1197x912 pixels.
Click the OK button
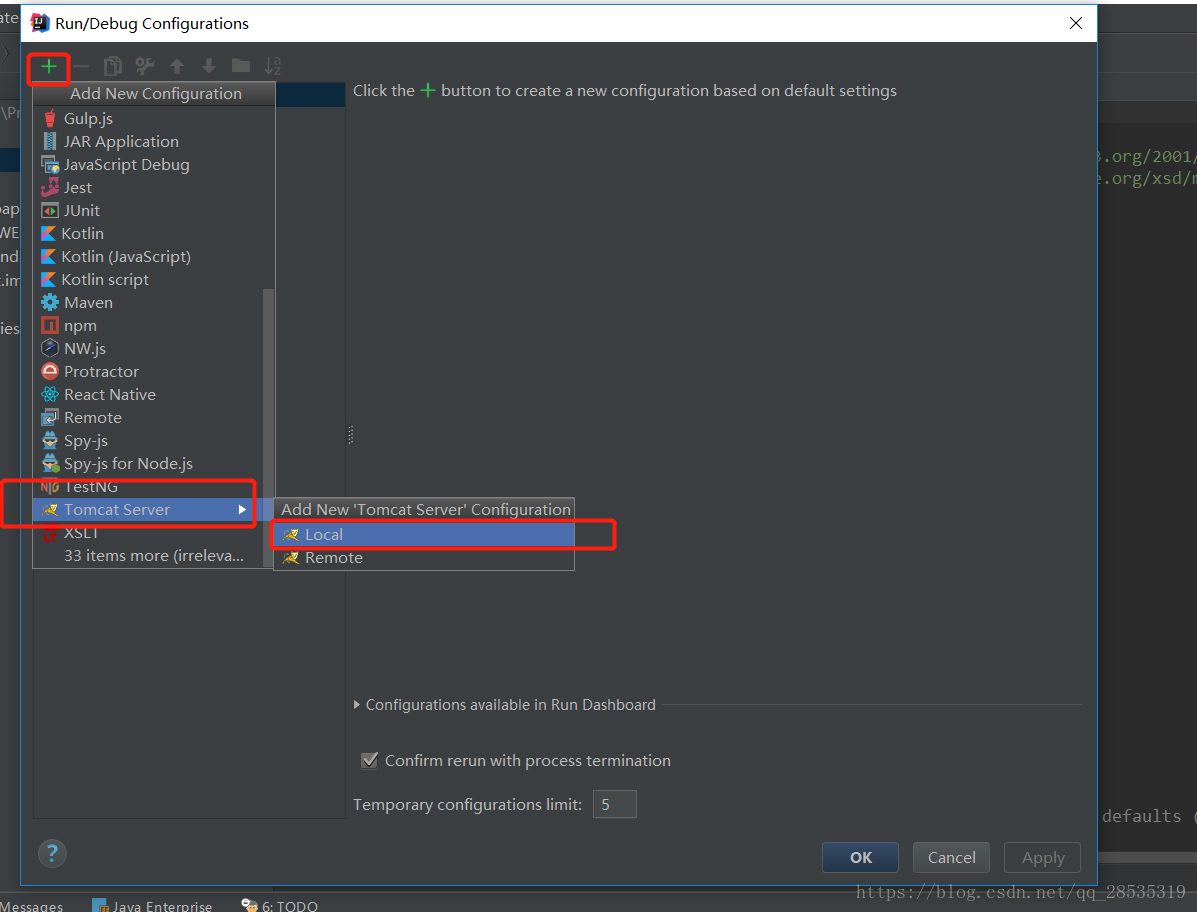pyautogui.click(x=860, y=857)
